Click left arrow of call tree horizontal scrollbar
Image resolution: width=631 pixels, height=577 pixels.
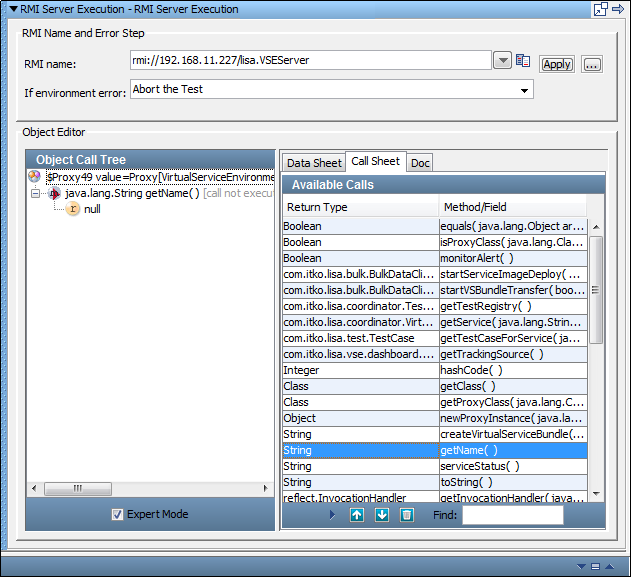click(34, 488)
